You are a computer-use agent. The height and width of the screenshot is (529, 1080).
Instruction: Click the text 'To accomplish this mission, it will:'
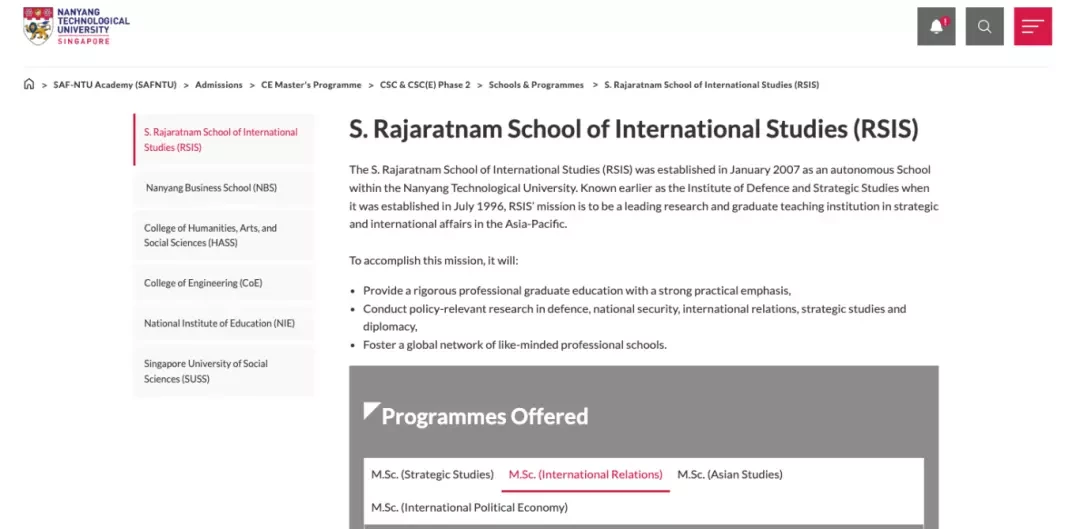tap(433, 260)
